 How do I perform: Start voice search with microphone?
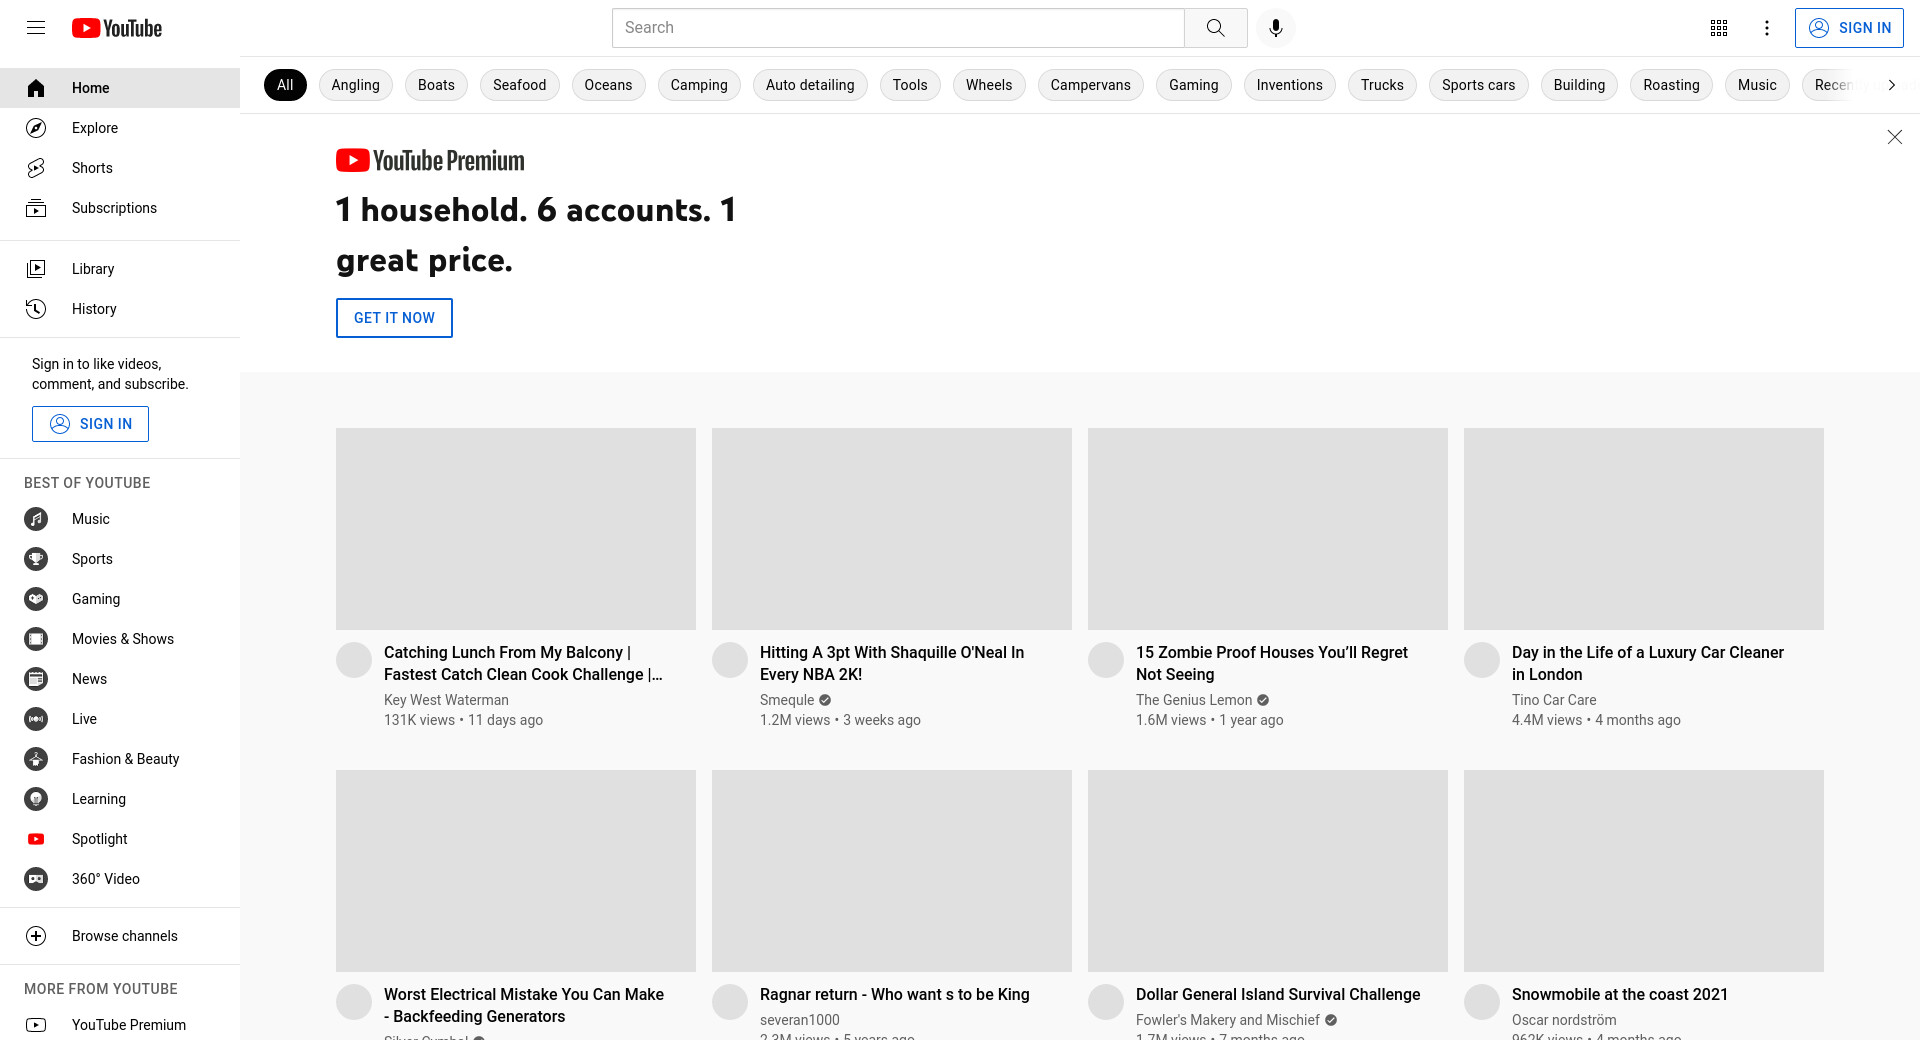pyautogui.click(x=1276, y=28)
